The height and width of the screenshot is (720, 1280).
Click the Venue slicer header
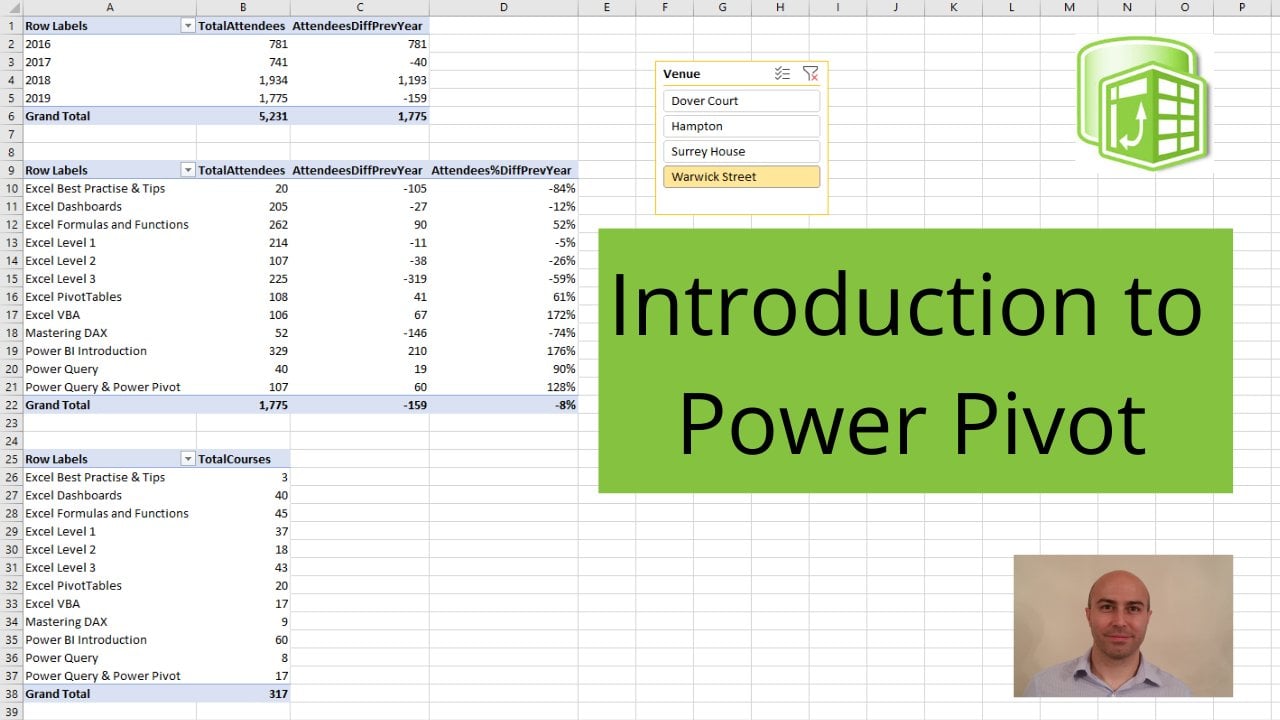pos(700,73)
